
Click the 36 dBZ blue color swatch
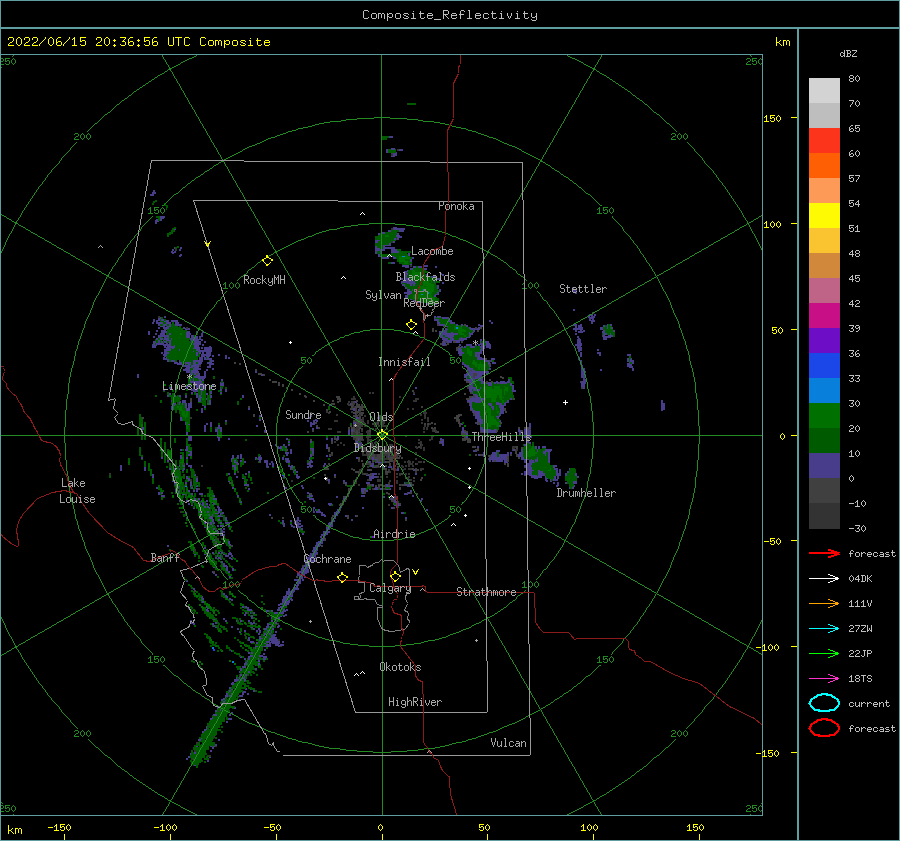(x=824, y=365)
